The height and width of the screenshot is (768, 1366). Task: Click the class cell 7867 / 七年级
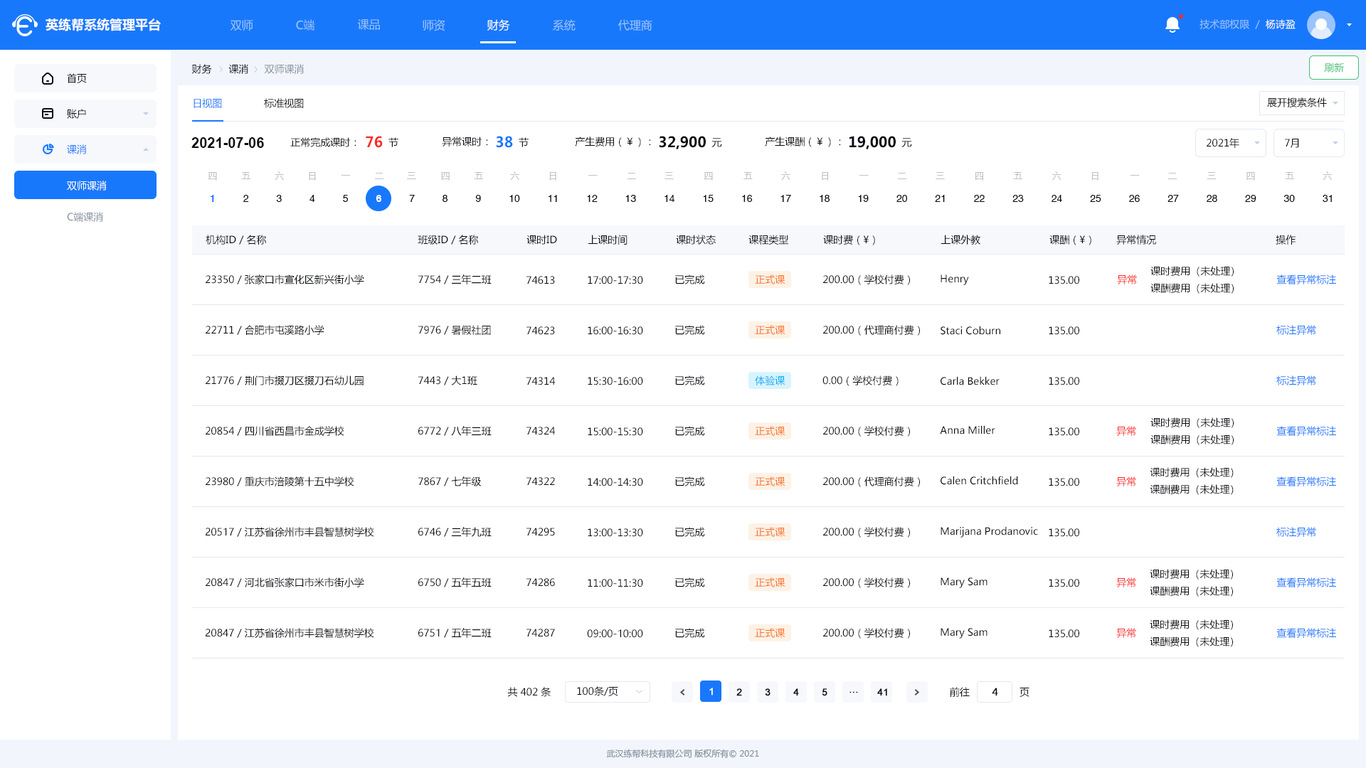click(x=450, y=482)
